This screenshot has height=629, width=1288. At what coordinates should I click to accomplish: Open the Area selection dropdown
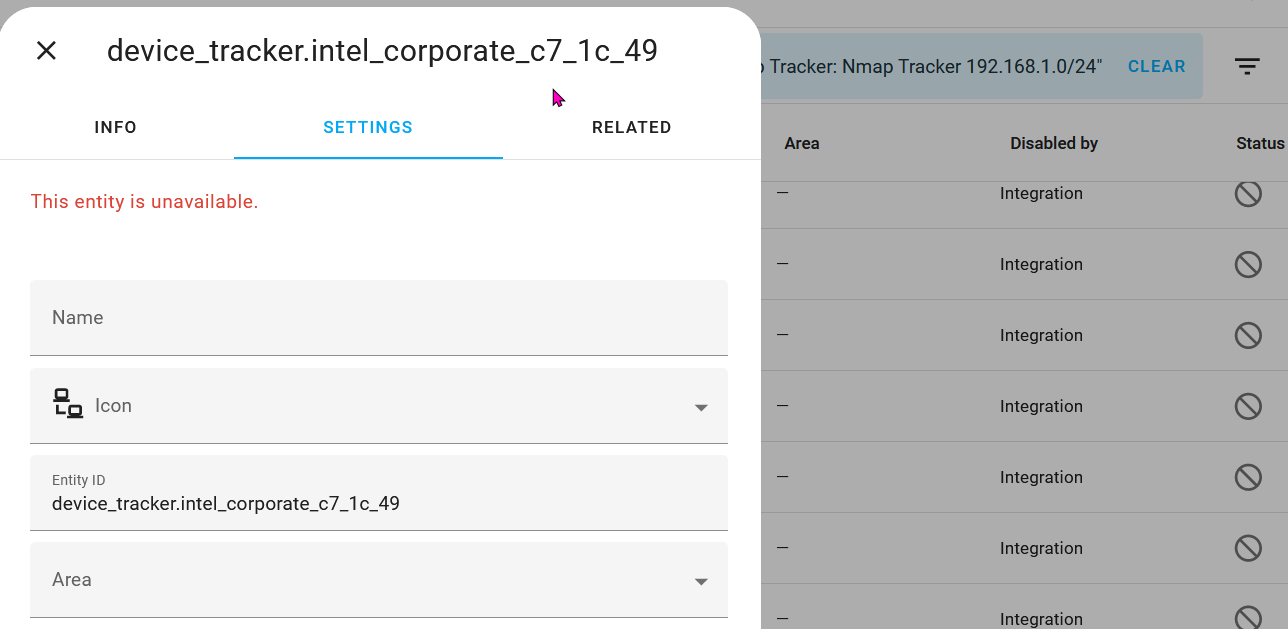(x=379, y=580)
